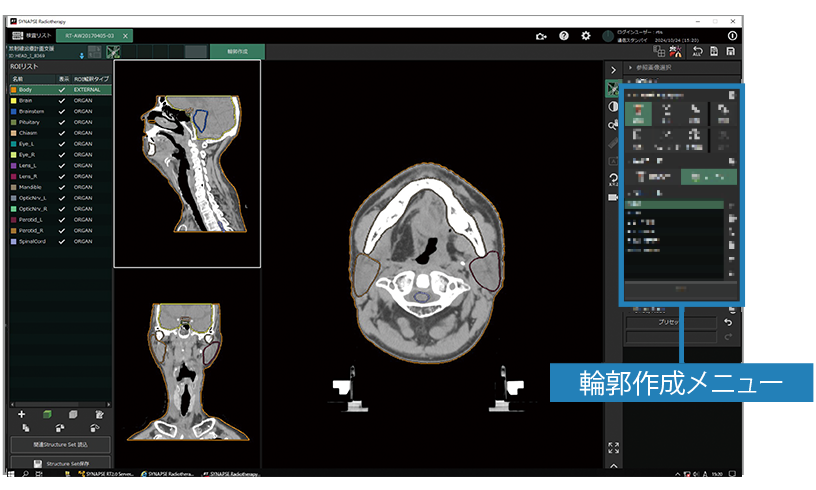The height and width of the screenshot is (490, 816).
Task: Click the four-arrow fullscreen expand icon
Action: 613,447
